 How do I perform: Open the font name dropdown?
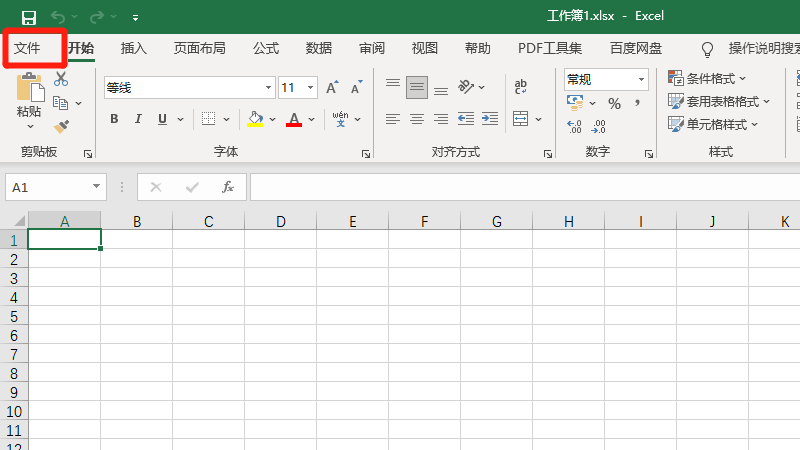[x=267, y=88]
